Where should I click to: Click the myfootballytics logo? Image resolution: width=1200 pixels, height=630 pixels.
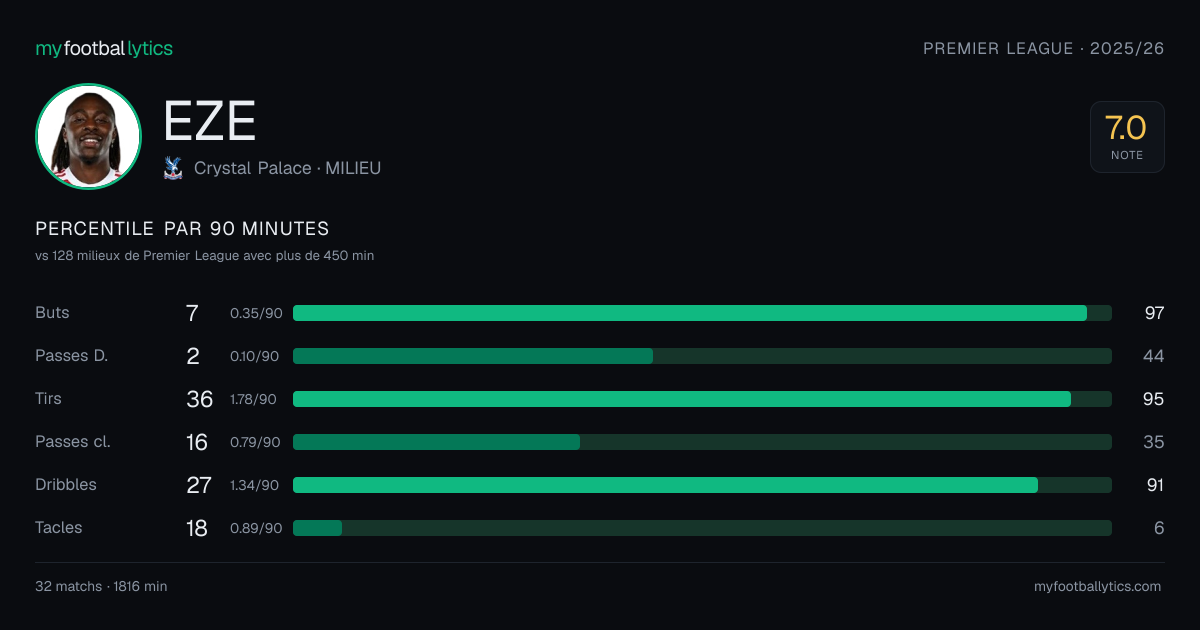(104, 48)
